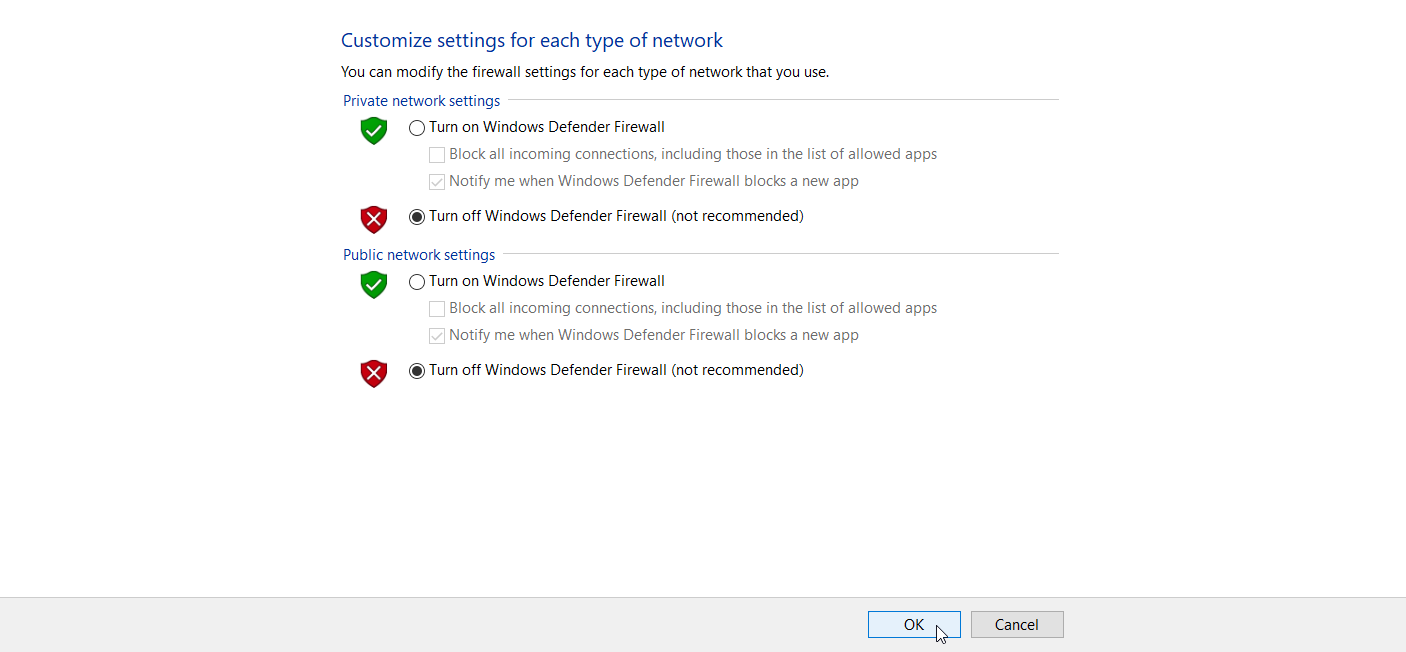Click the OK button
Screen dimensions: 1406x652
pyautogui.click(x=914, y=624)
